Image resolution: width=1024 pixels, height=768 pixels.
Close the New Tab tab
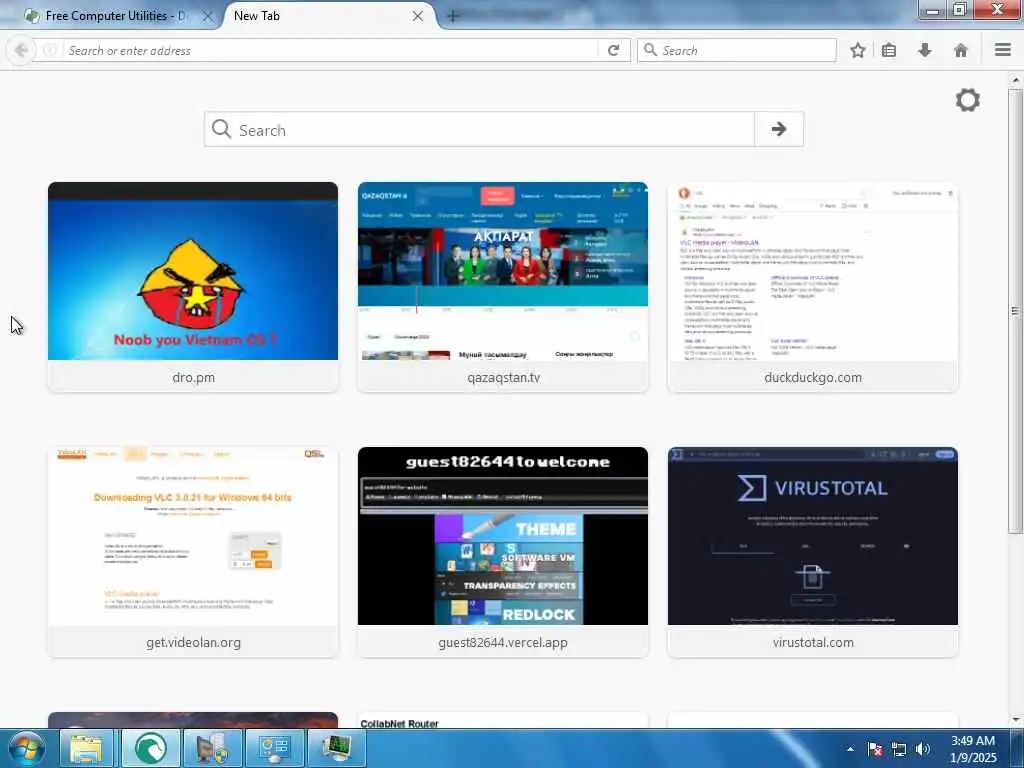click(418, 16)
